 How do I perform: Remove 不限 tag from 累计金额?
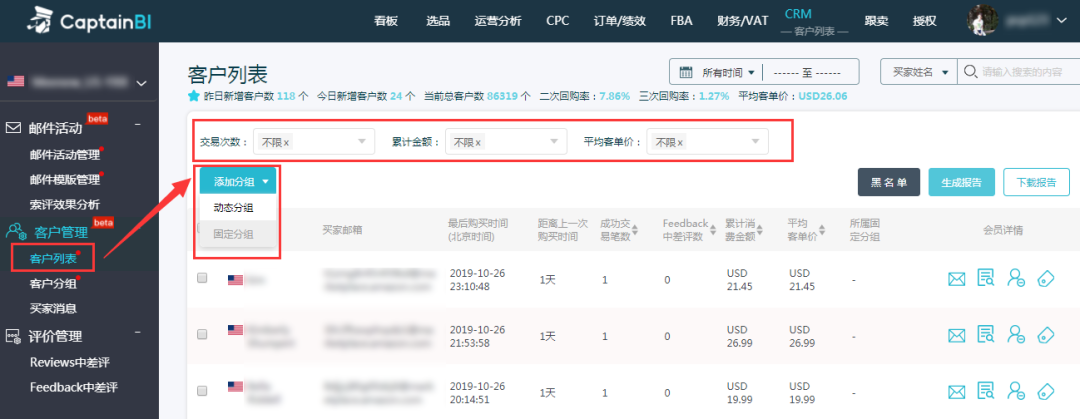(478, 143)
